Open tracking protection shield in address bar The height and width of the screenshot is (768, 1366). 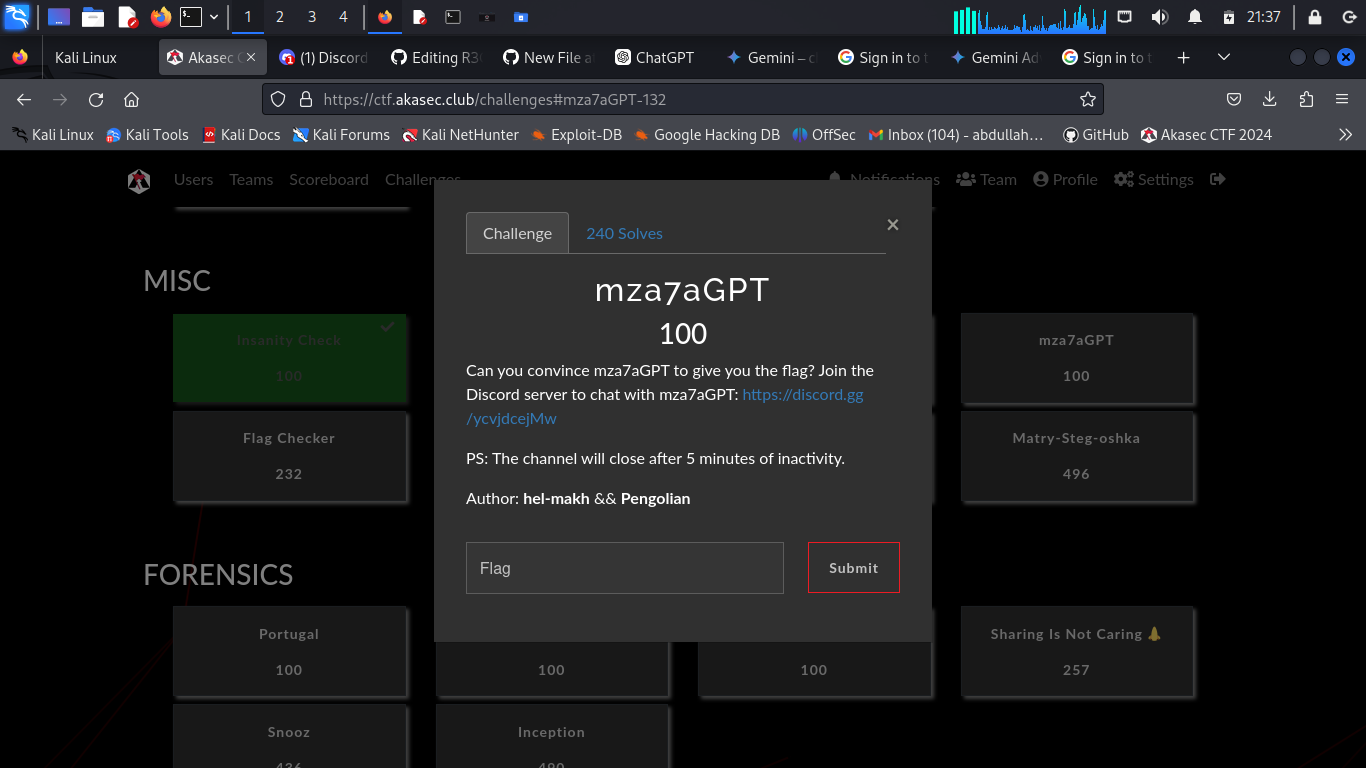pos(279,99)
